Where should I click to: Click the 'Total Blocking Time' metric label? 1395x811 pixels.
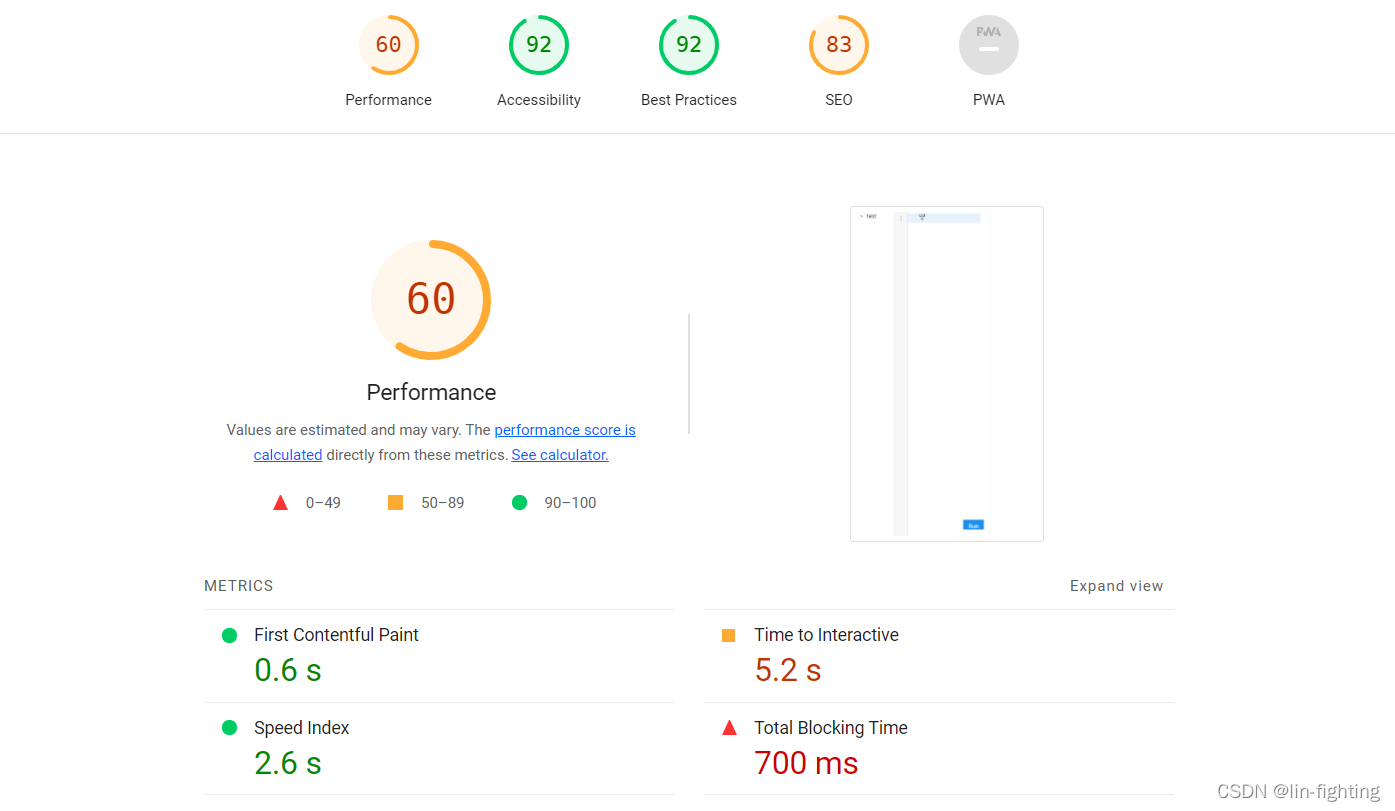click(831, 728)
